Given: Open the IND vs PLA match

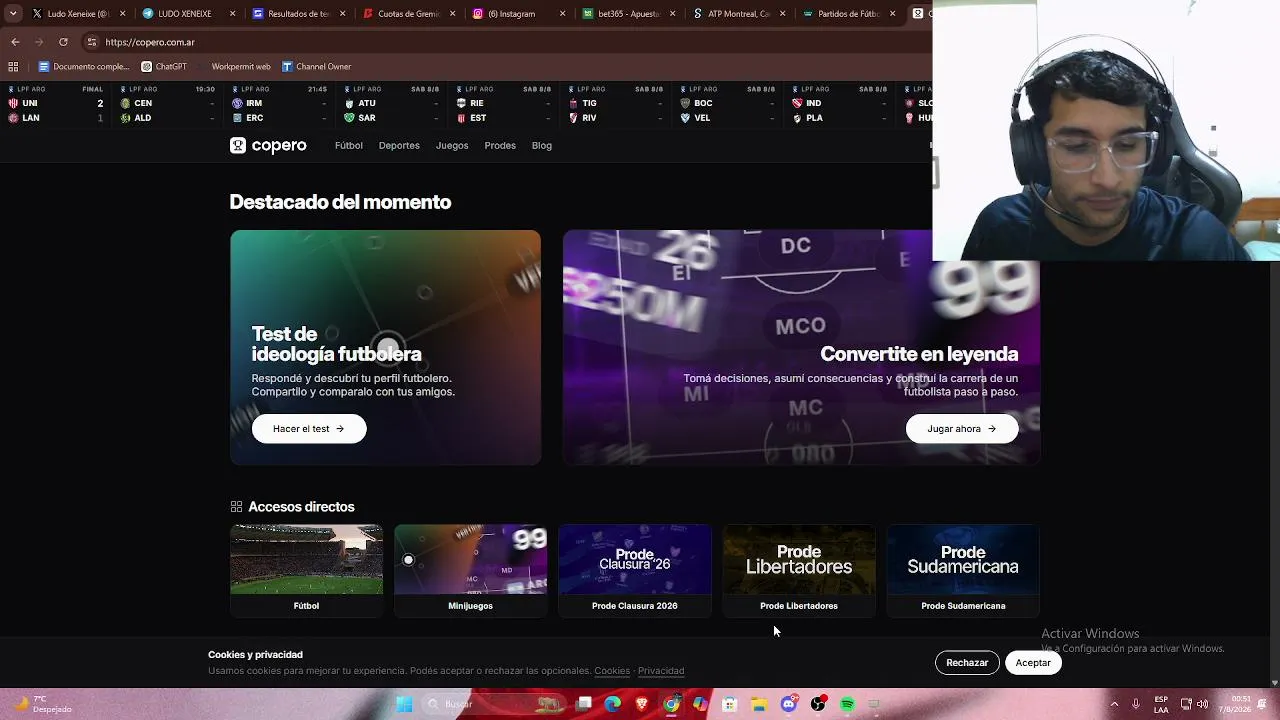Looking at the screenshot, I should [840, 104].
